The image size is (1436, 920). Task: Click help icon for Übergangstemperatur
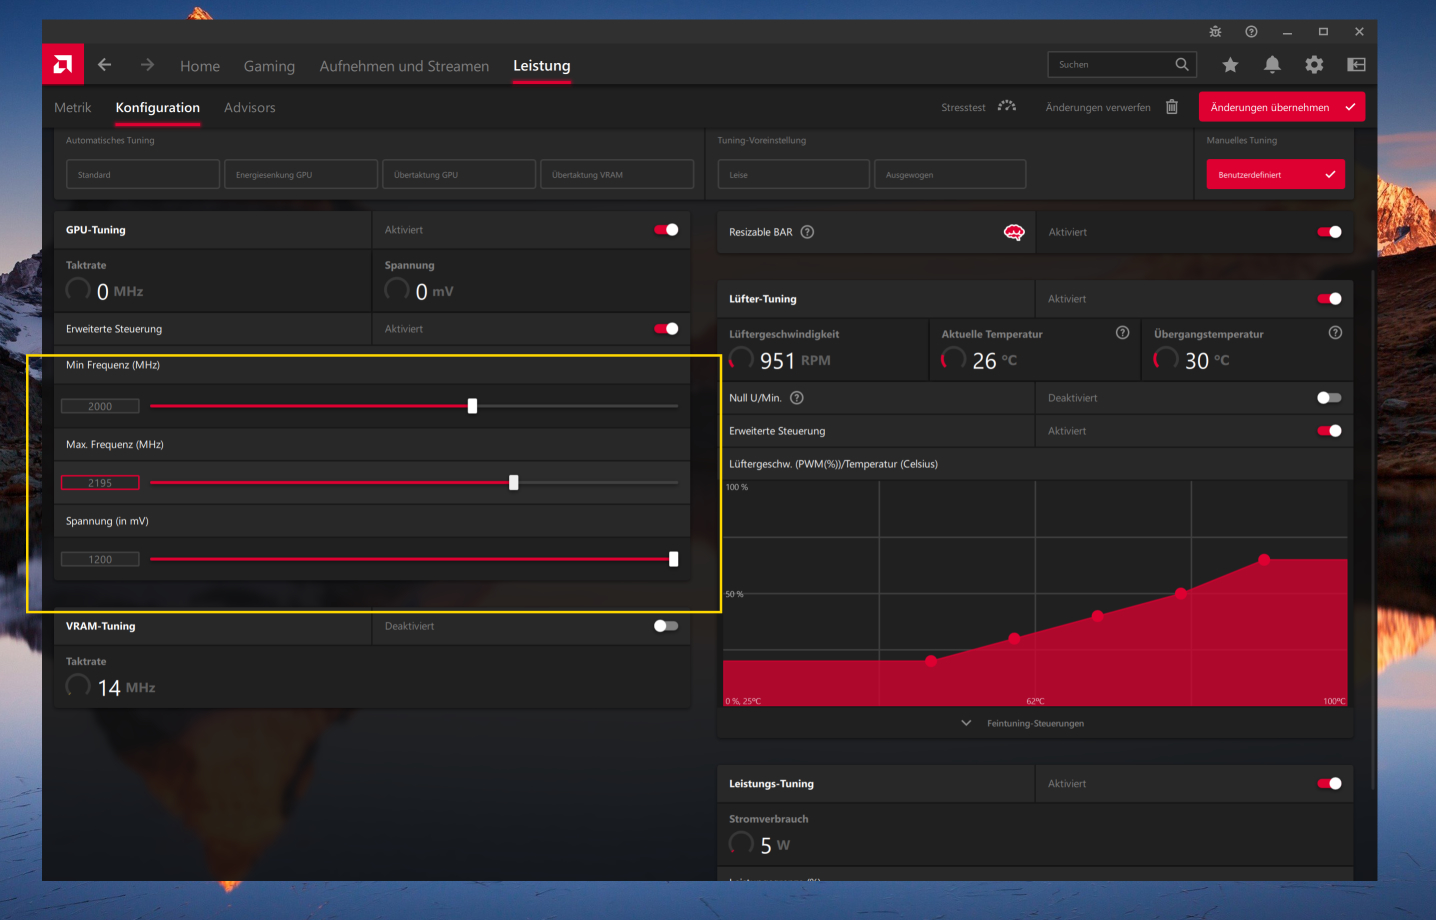[x=1335, y=333]
